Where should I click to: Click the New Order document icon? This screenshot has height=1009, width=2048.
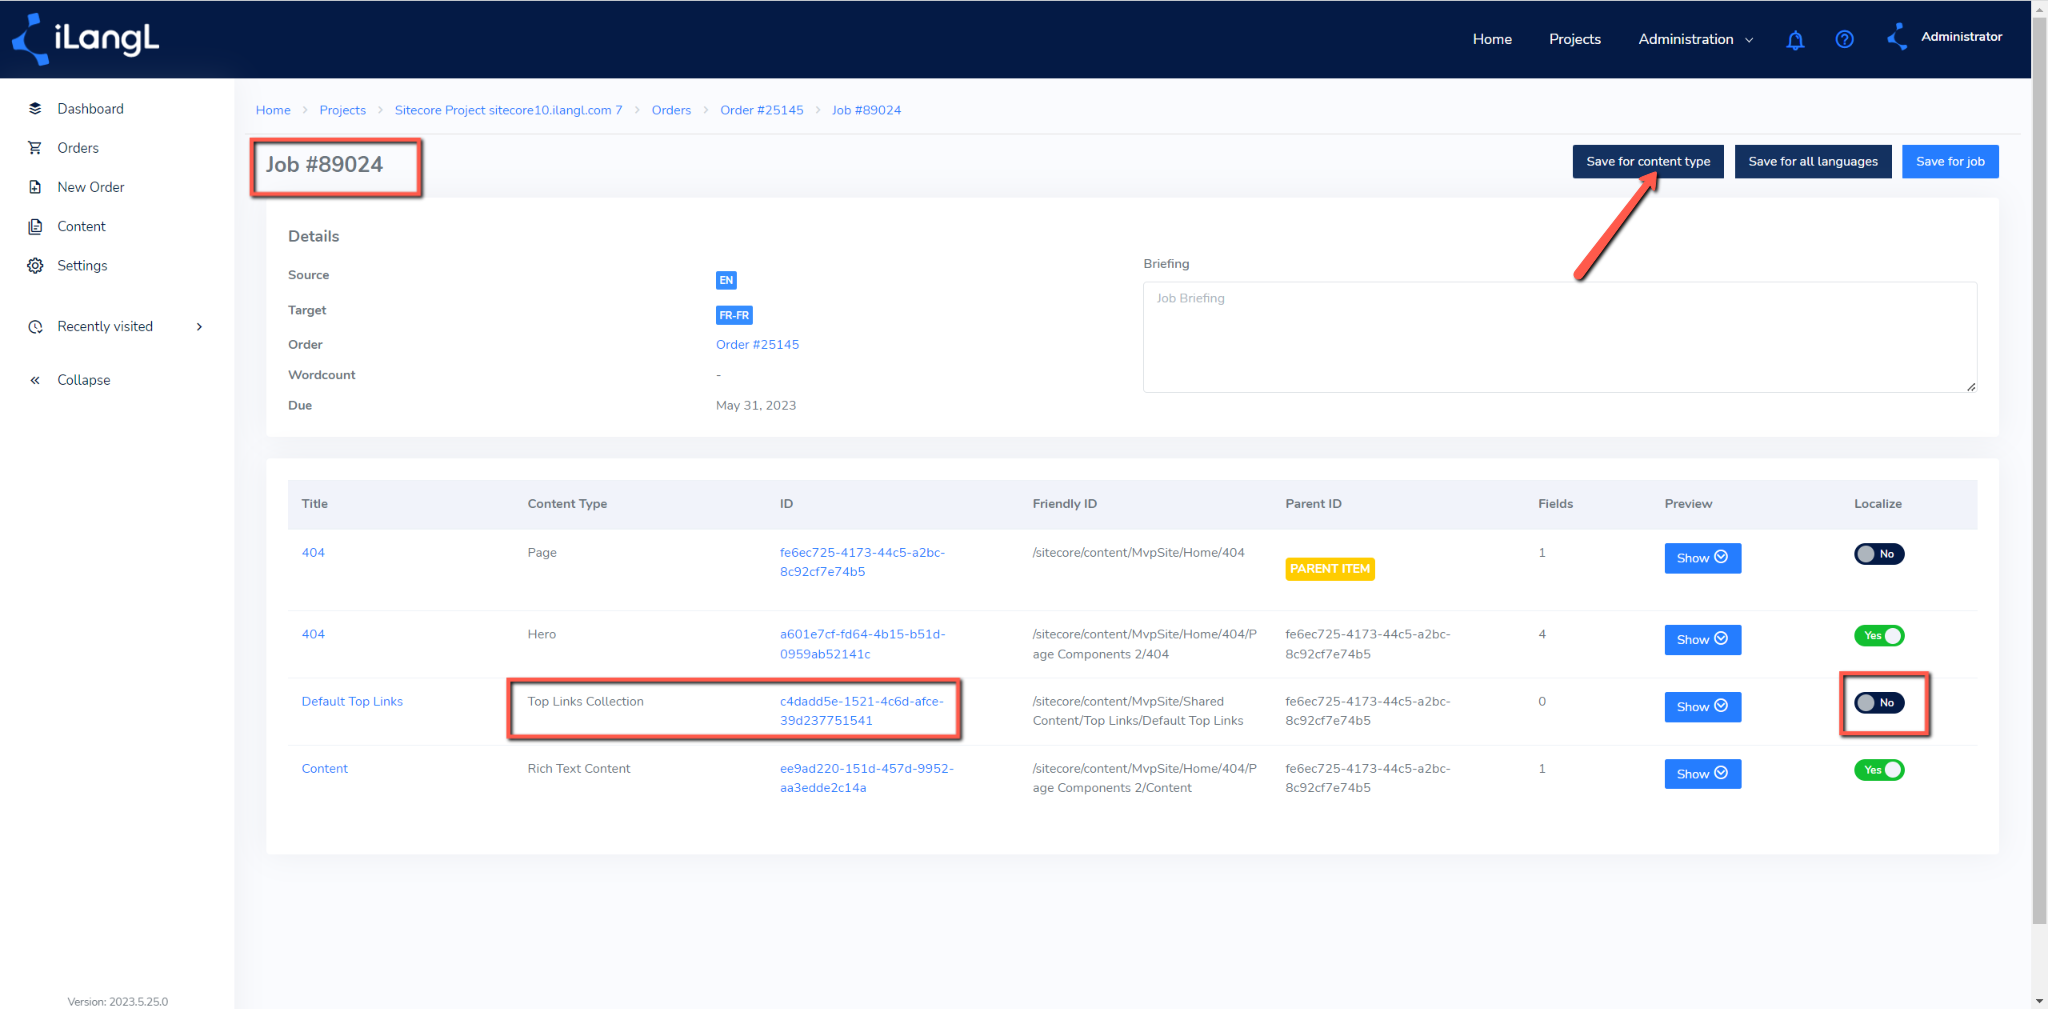click(x=35, y=187)
